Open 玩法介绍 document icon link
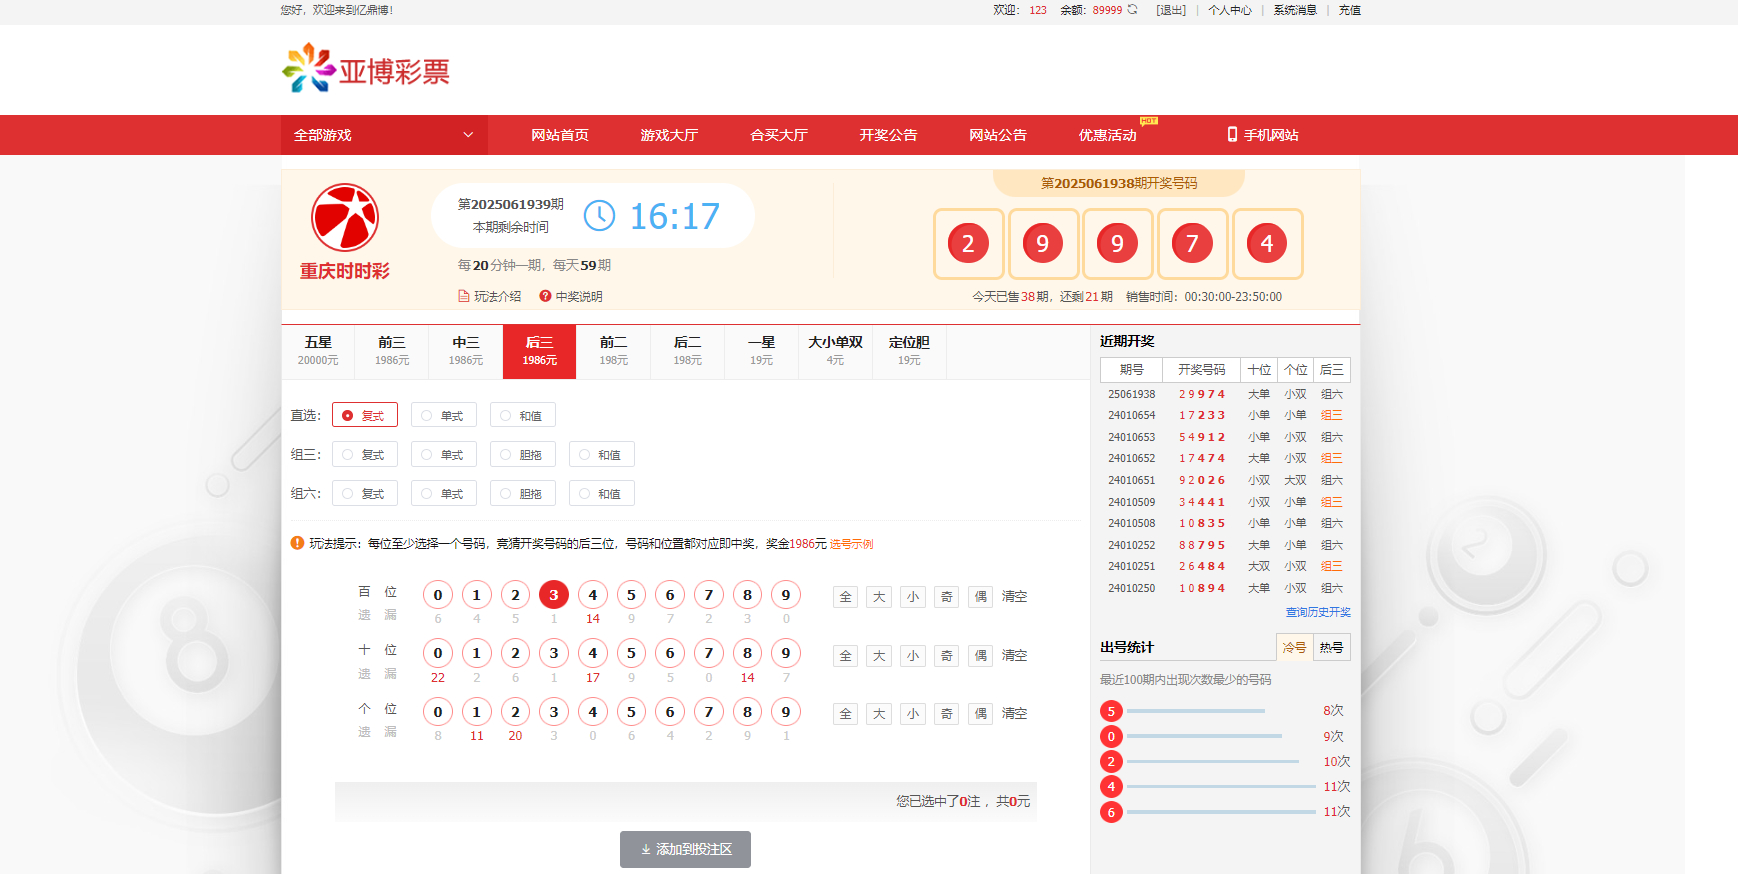 464,296
